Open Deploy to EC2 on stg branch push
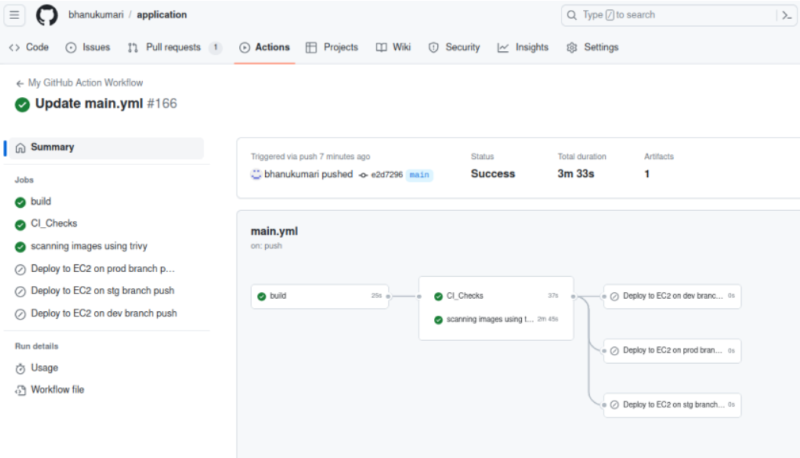This screenshot has height=458, width=800. (x=103, y=291)
